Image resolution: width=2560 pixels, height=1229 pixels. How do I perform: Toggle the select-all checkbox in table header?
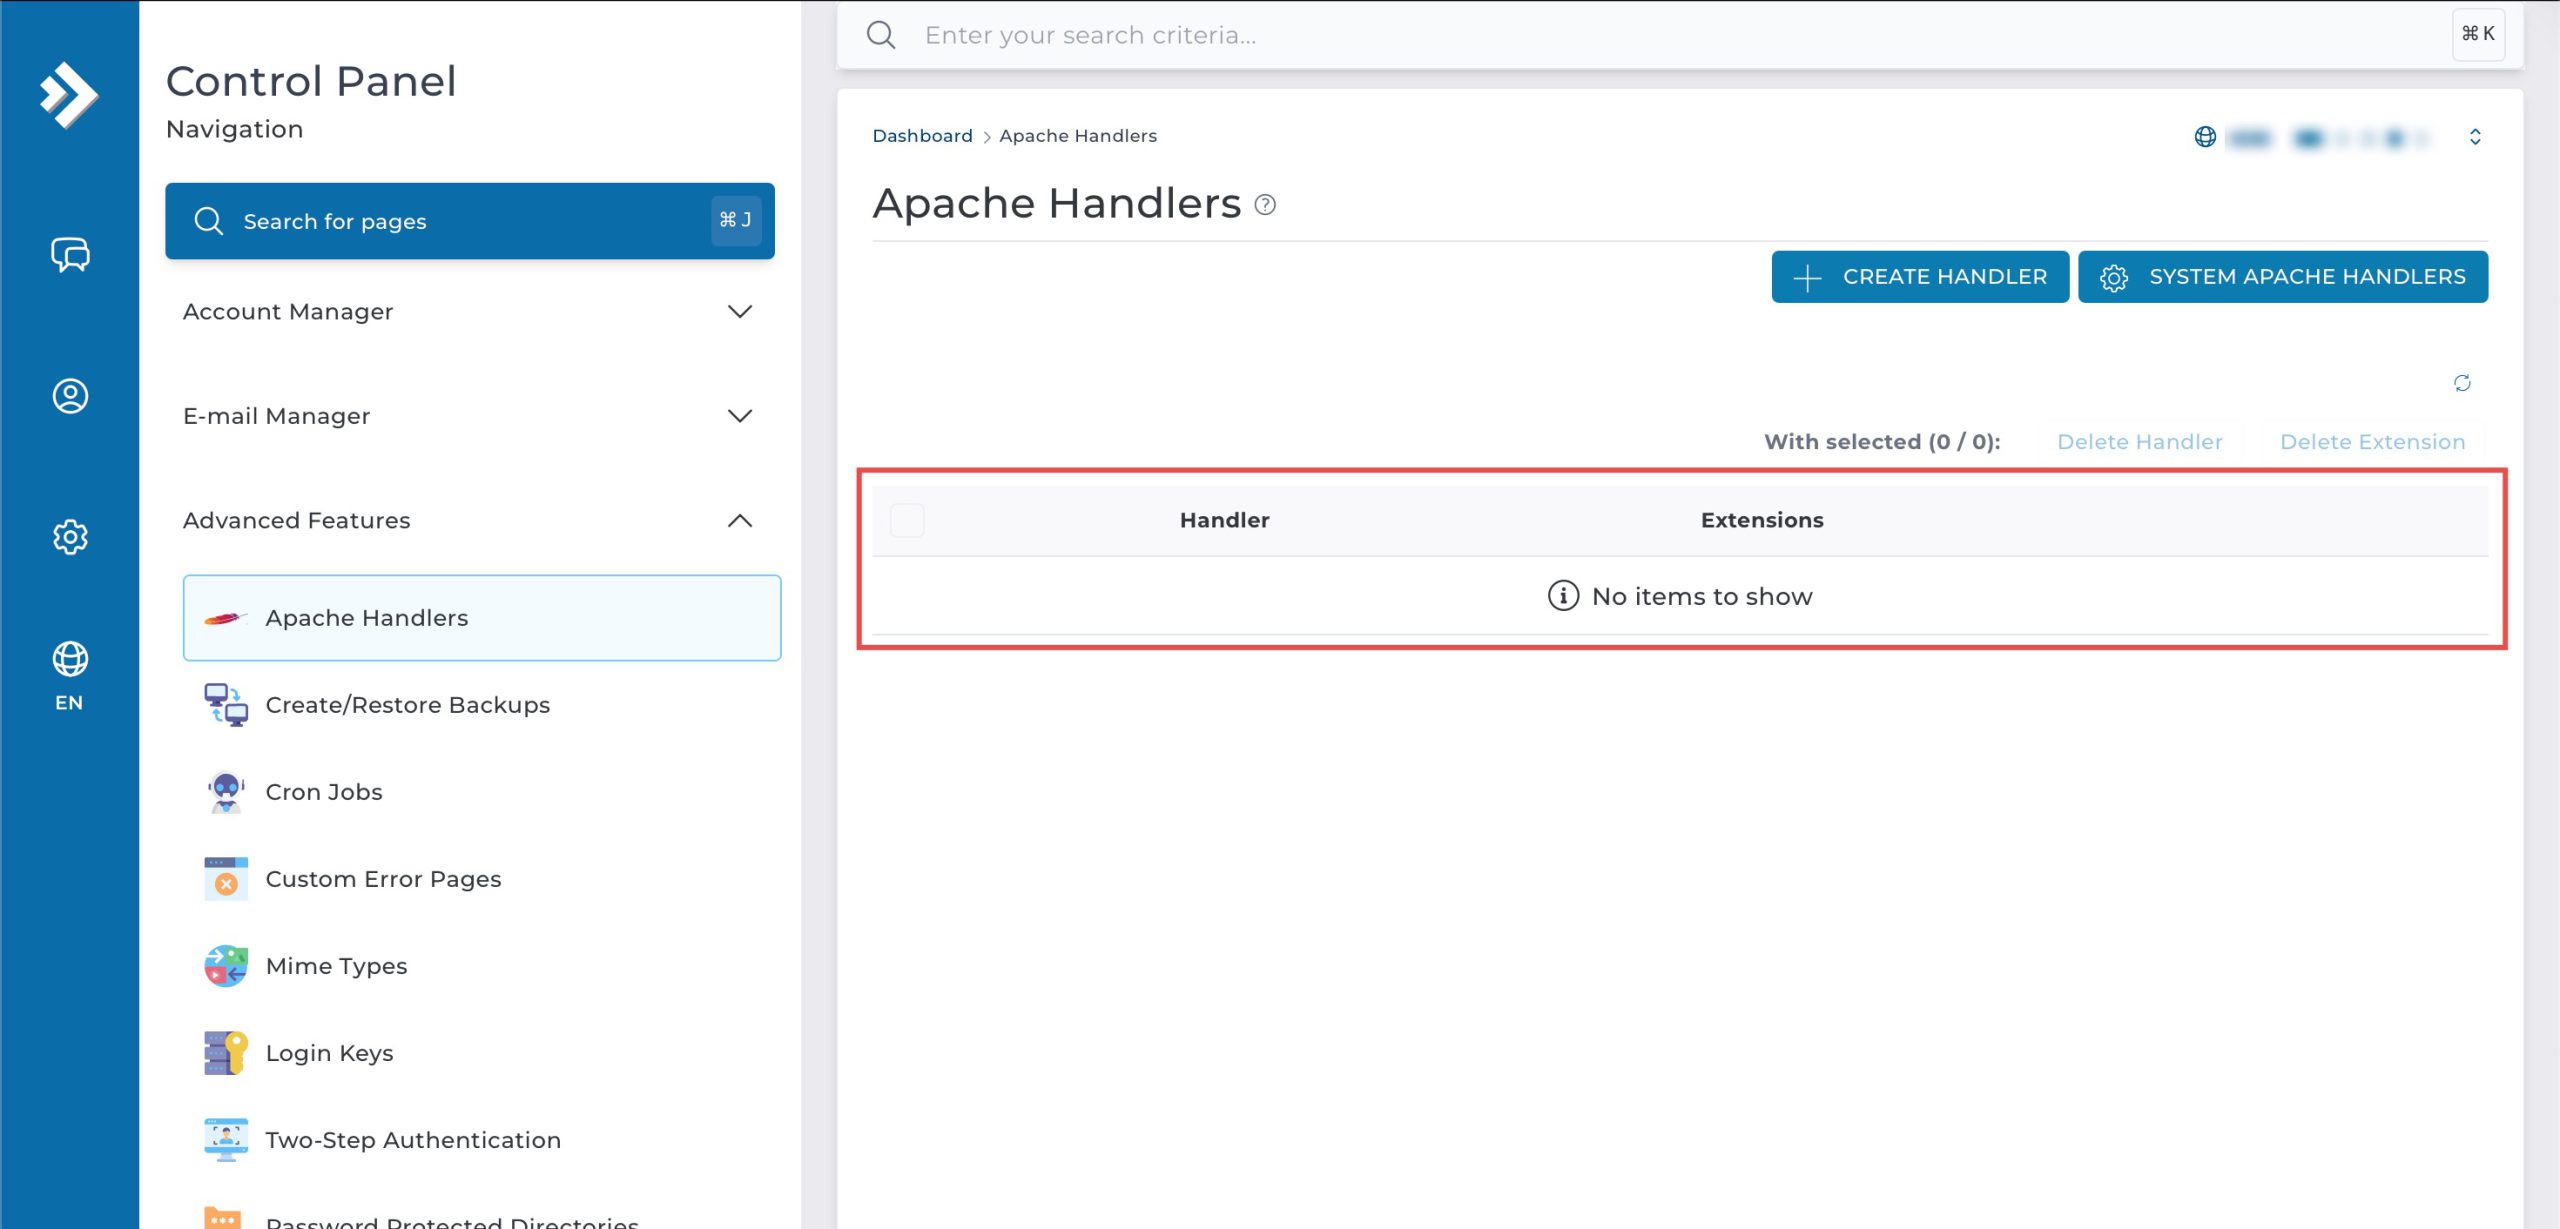click(x=907, y=520)
